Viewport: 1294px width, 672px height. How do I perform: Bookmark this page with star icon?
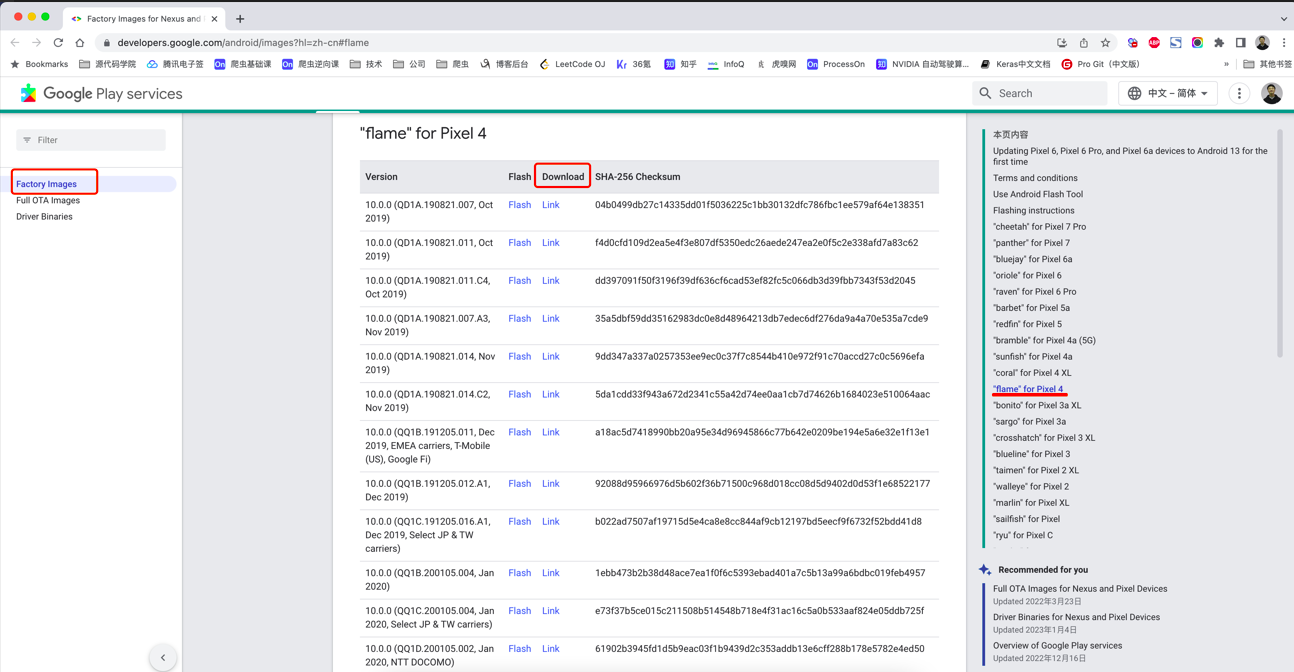click(1105, 43)
